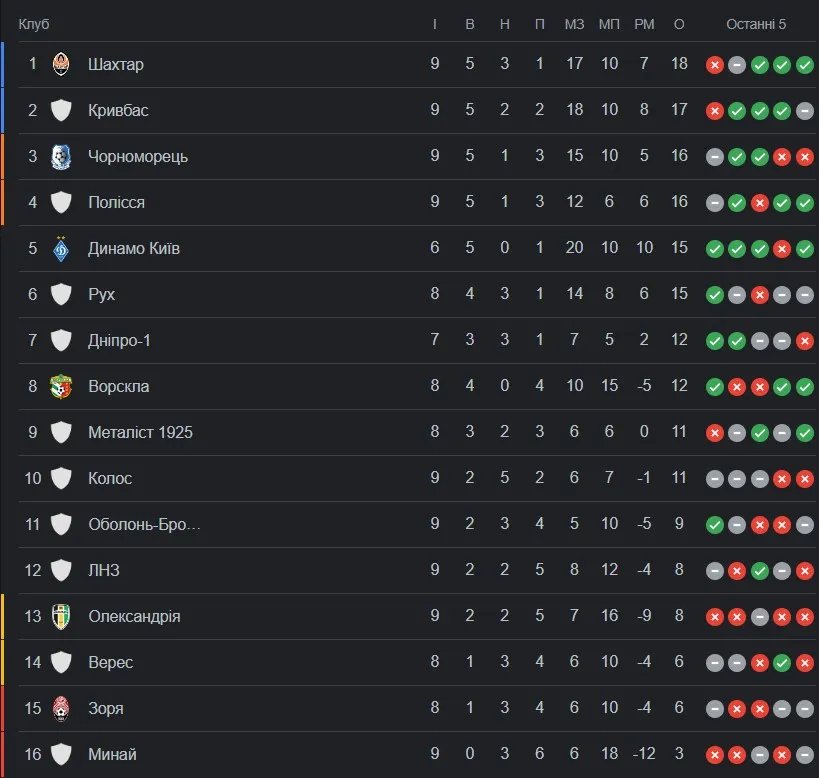The width and height of the screenshot is (819, 778).
Task: Click the placeholder shield beside Кривбас
Action: [x=61, y=110]
